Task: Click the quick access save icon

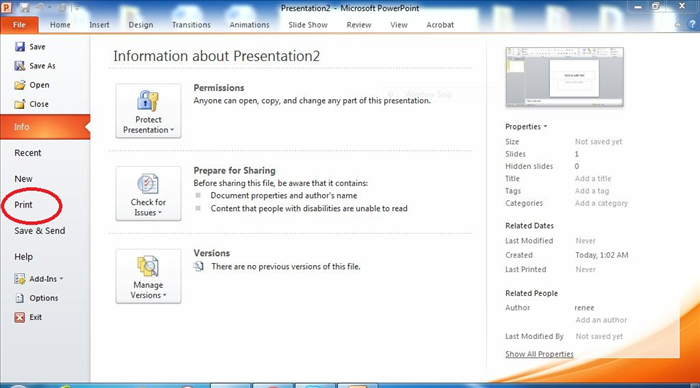Action: click(25, 8)
